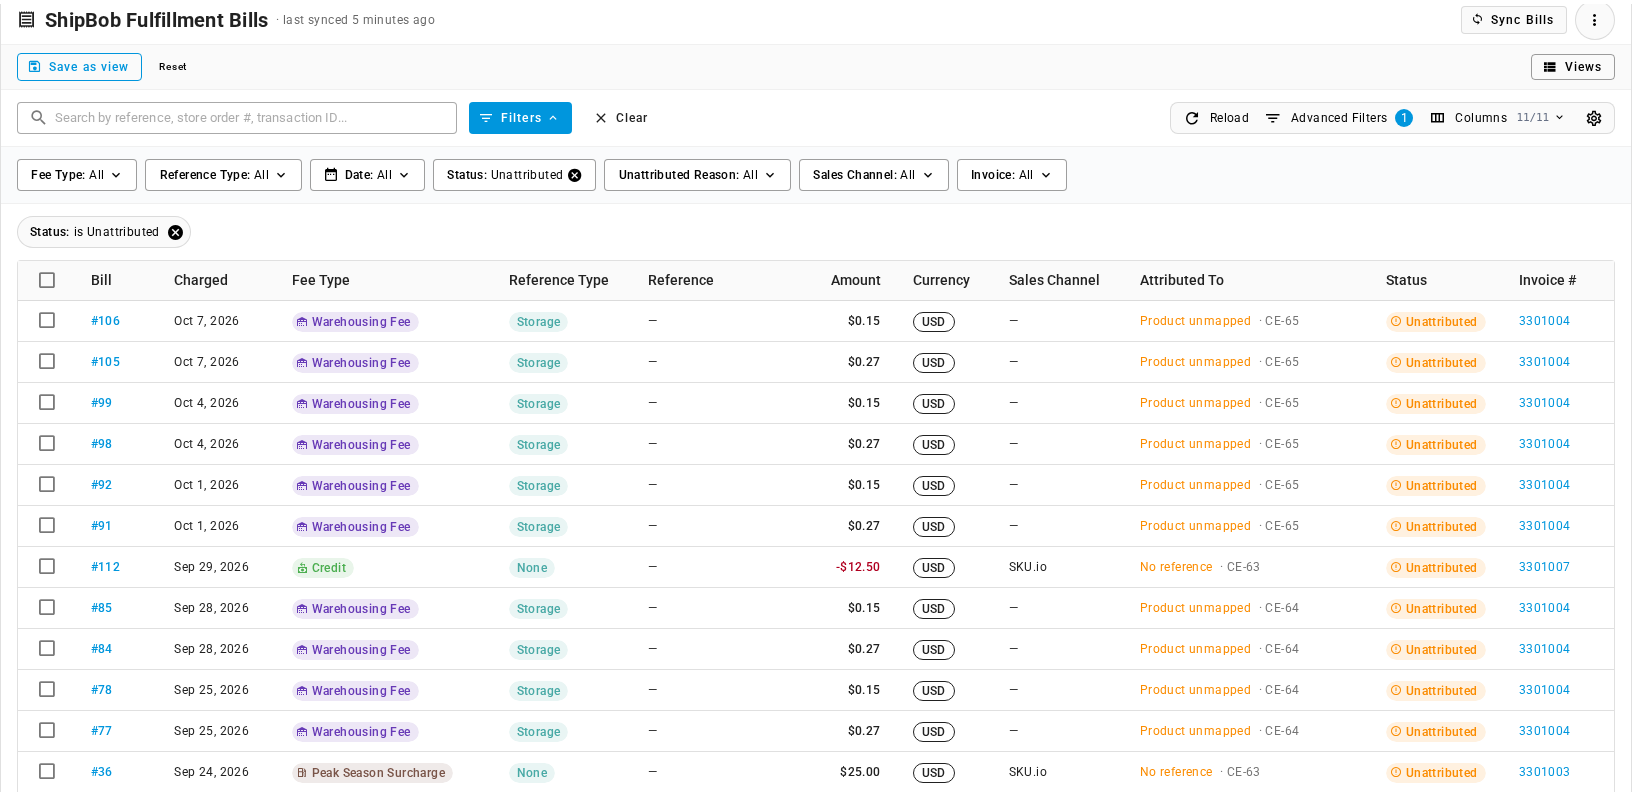Sort by the Amount column header
Screen dimensions: 1632x792
click(x=855, y=280)
